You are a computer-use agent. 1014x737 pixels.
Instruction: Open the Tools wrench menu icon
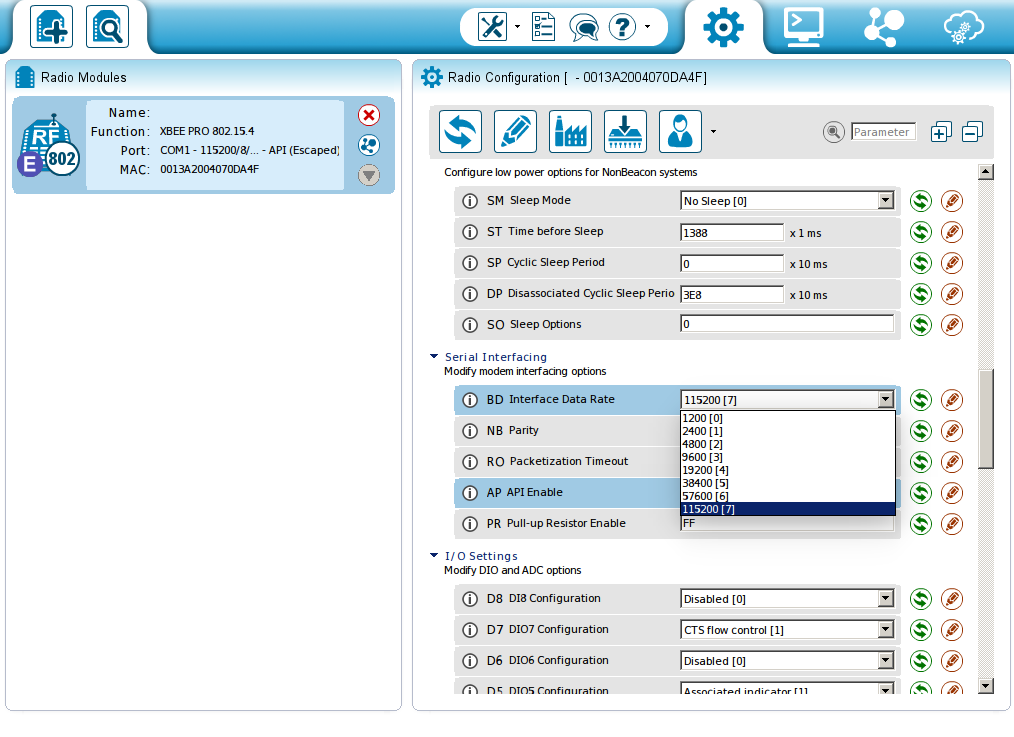pos(492,27)
